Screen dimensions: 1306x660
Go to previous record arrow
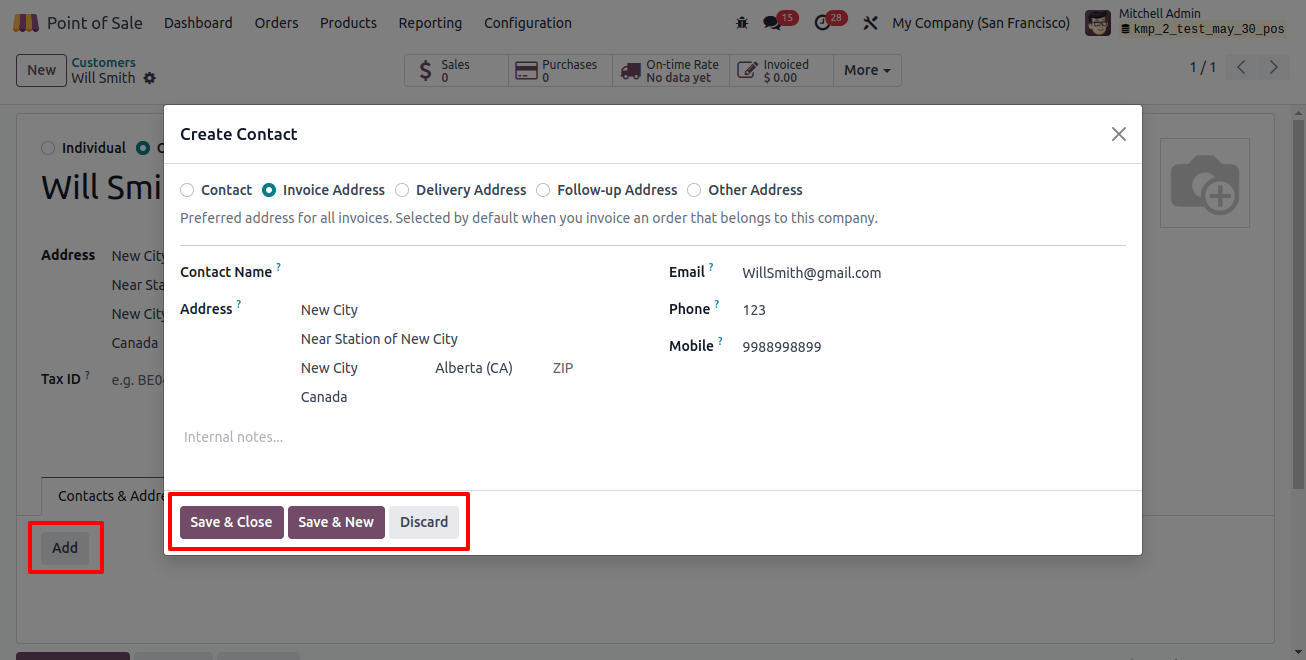[1241, 68]
